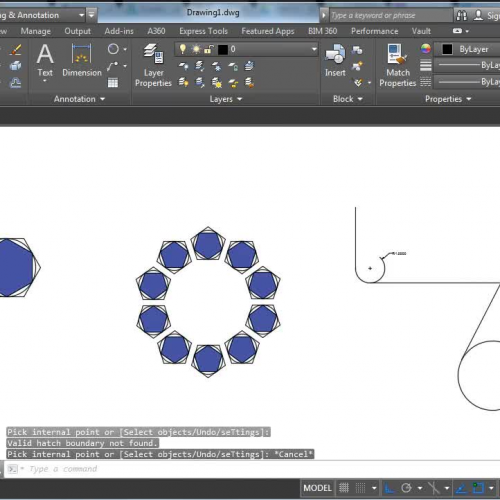Click the layer 0 black color swatch
500x500 pixels.
pyautogui.click(x=223, y=50)
